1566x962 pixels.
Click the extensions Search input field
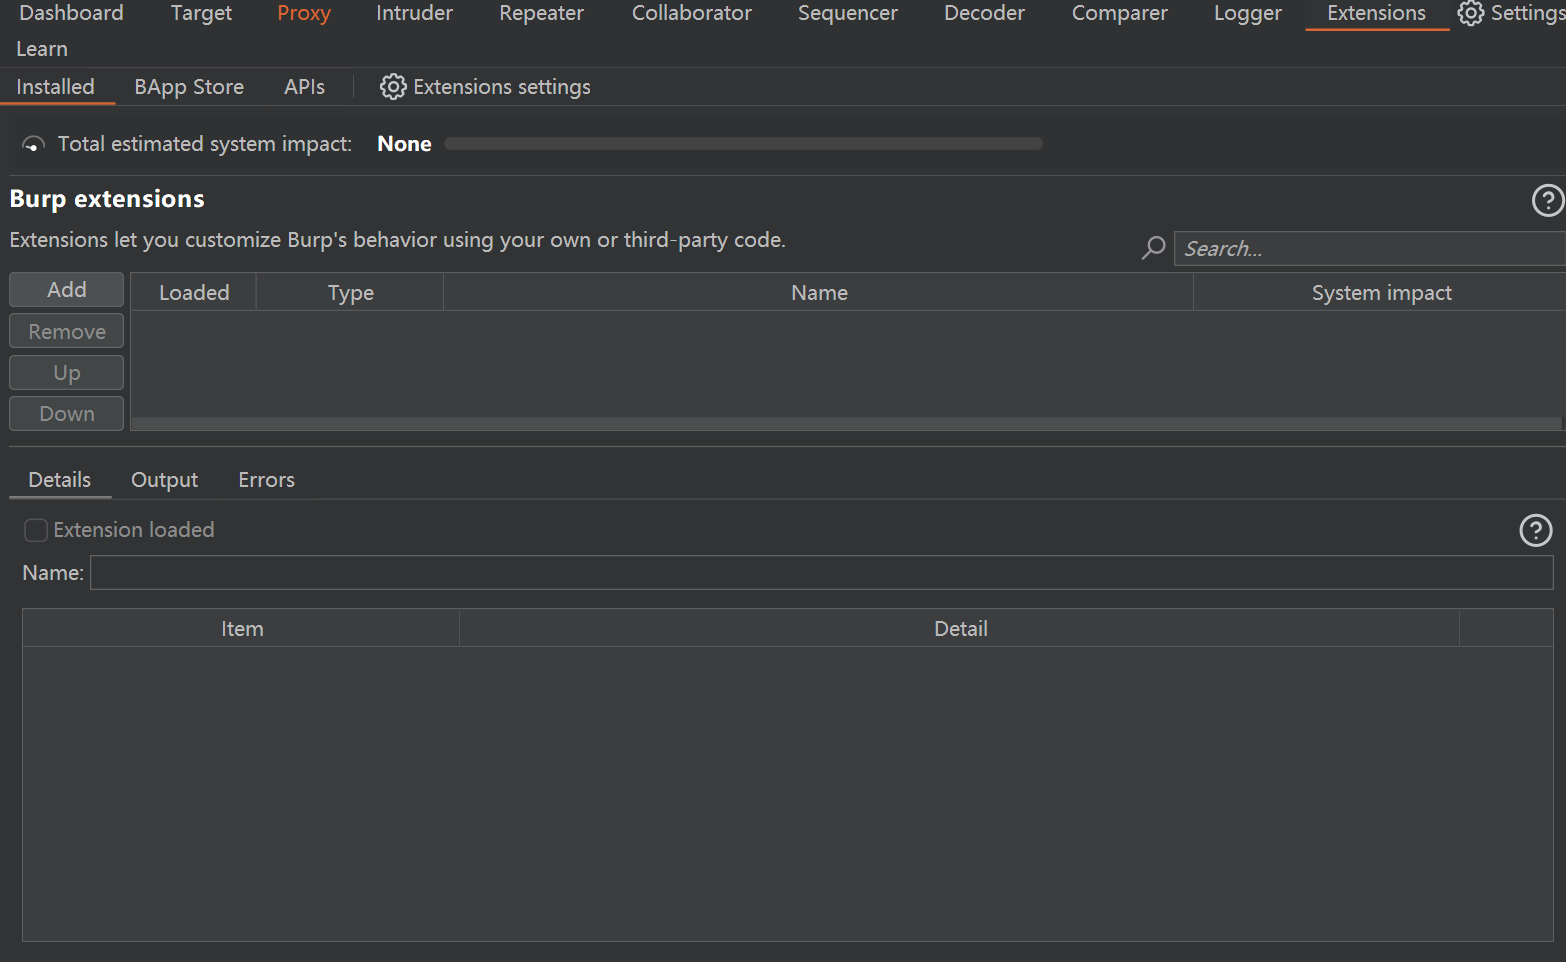pos(1368,249)
